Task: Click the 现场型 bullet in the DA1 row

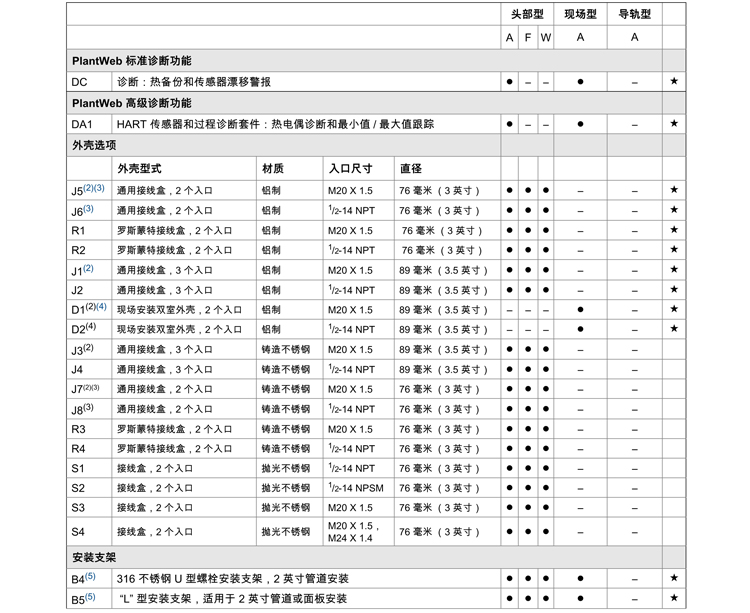Action: 580,124
